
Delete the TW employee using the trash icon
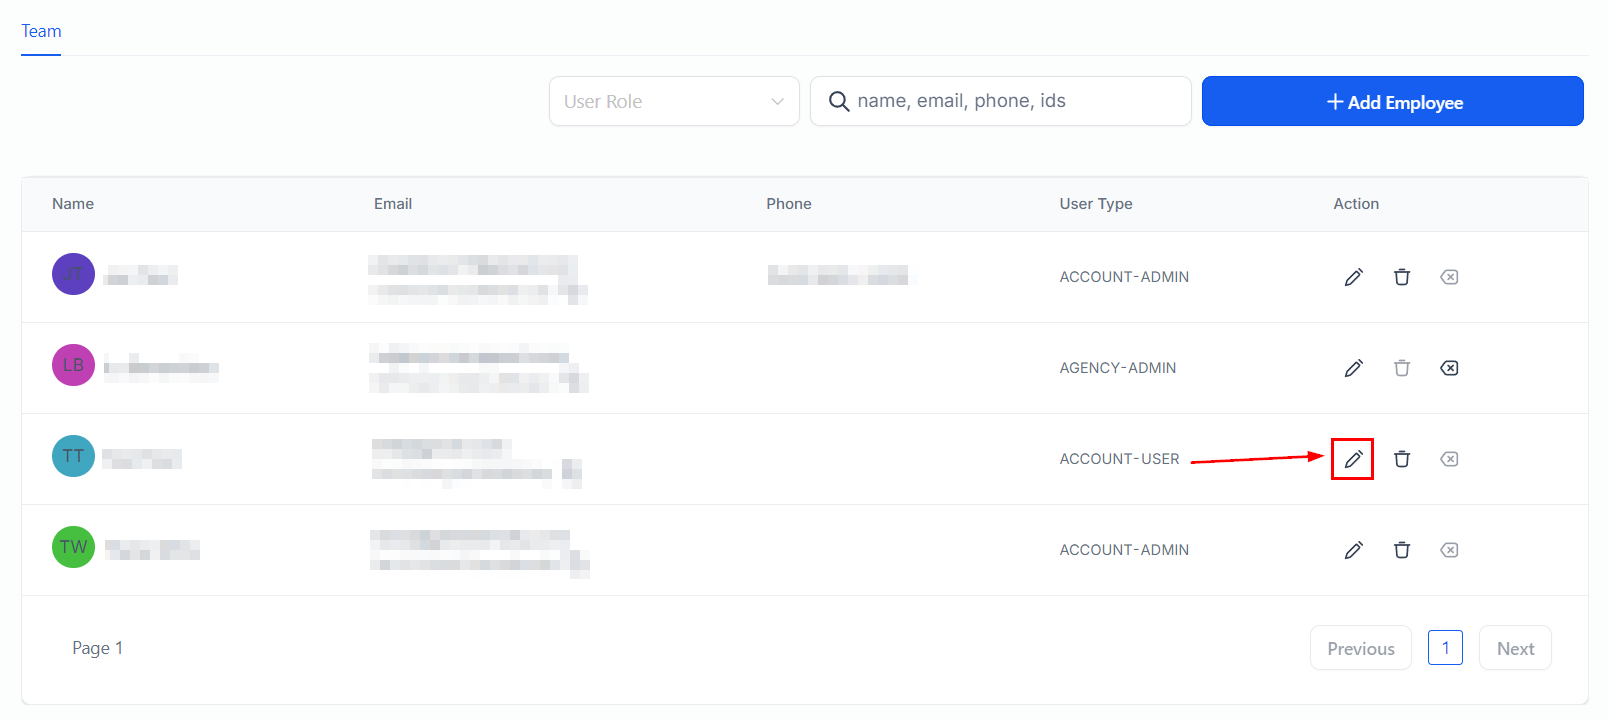pos(1402,550)
